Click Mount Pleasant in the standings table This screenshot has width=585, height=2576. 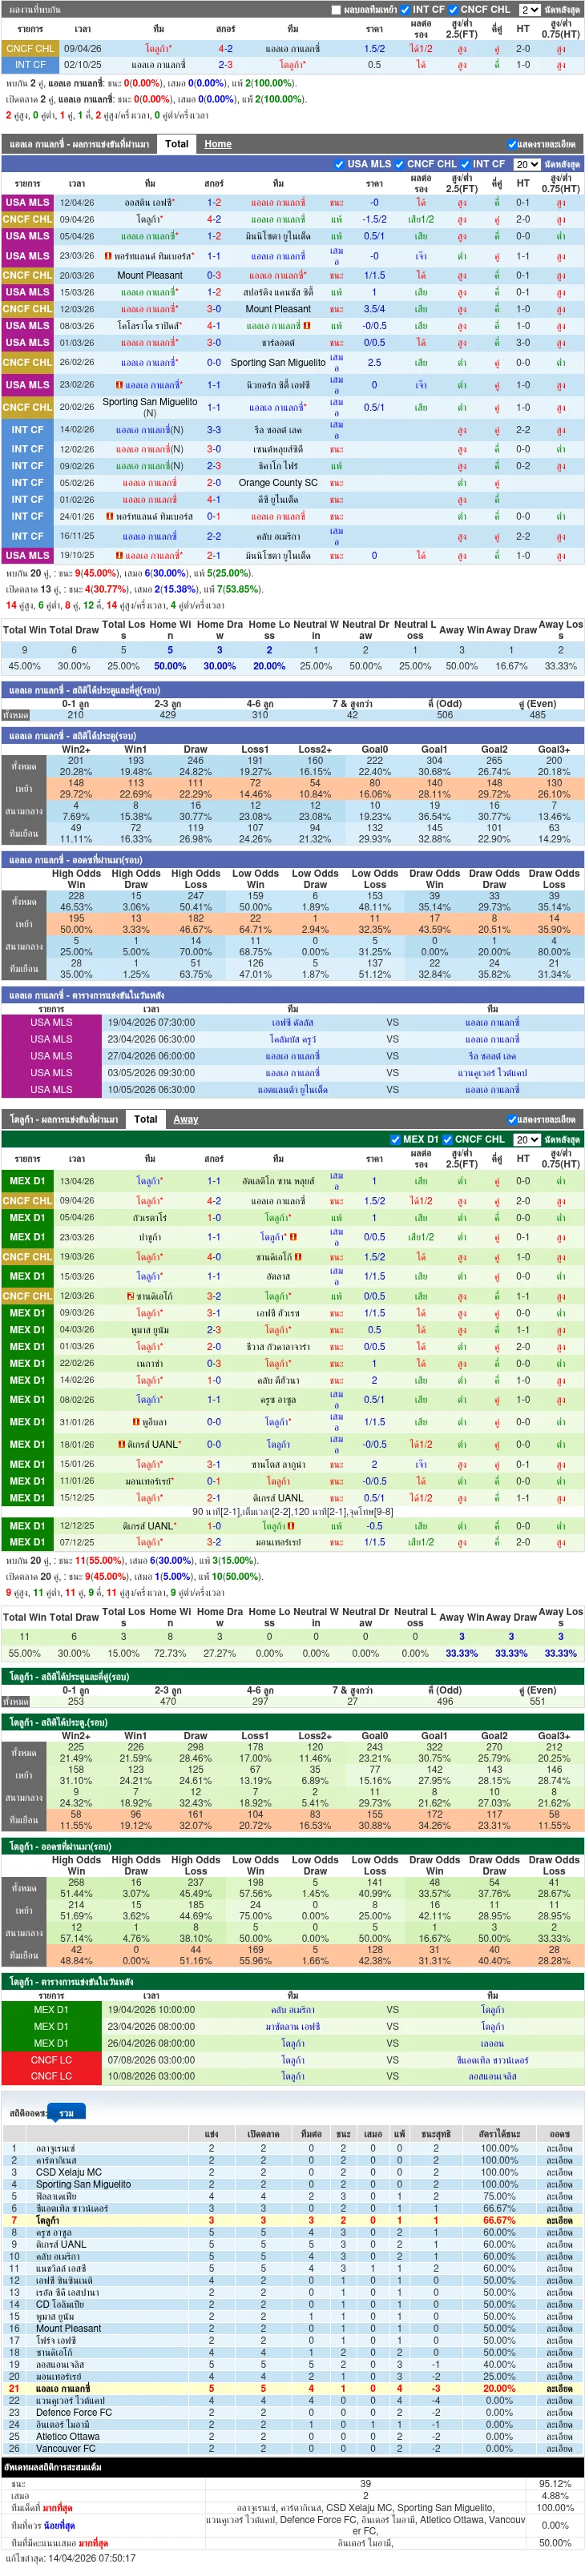pos(68,2328)
